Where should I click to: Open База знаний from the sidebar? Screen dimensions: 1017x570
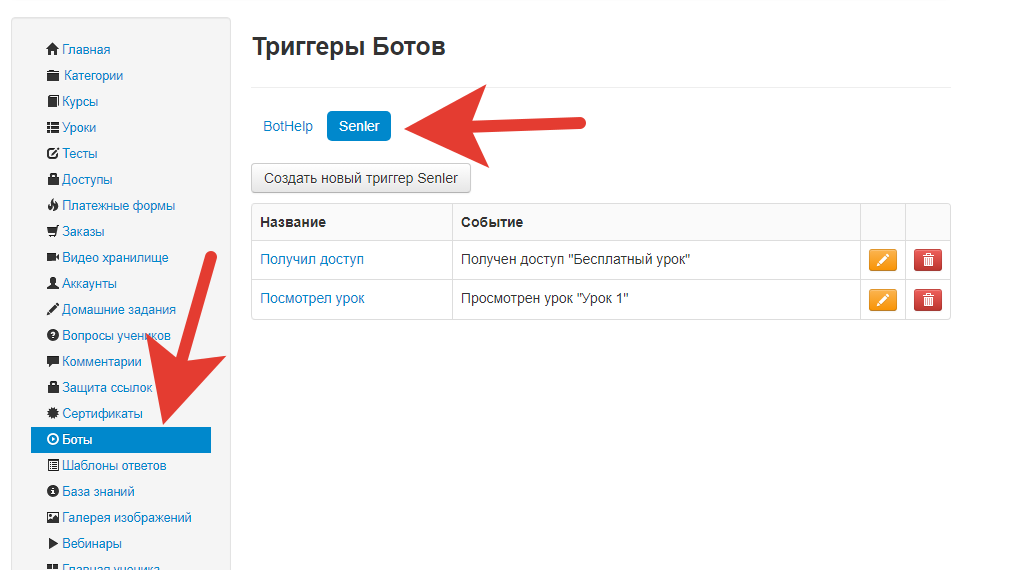click(x=98, y=492)
